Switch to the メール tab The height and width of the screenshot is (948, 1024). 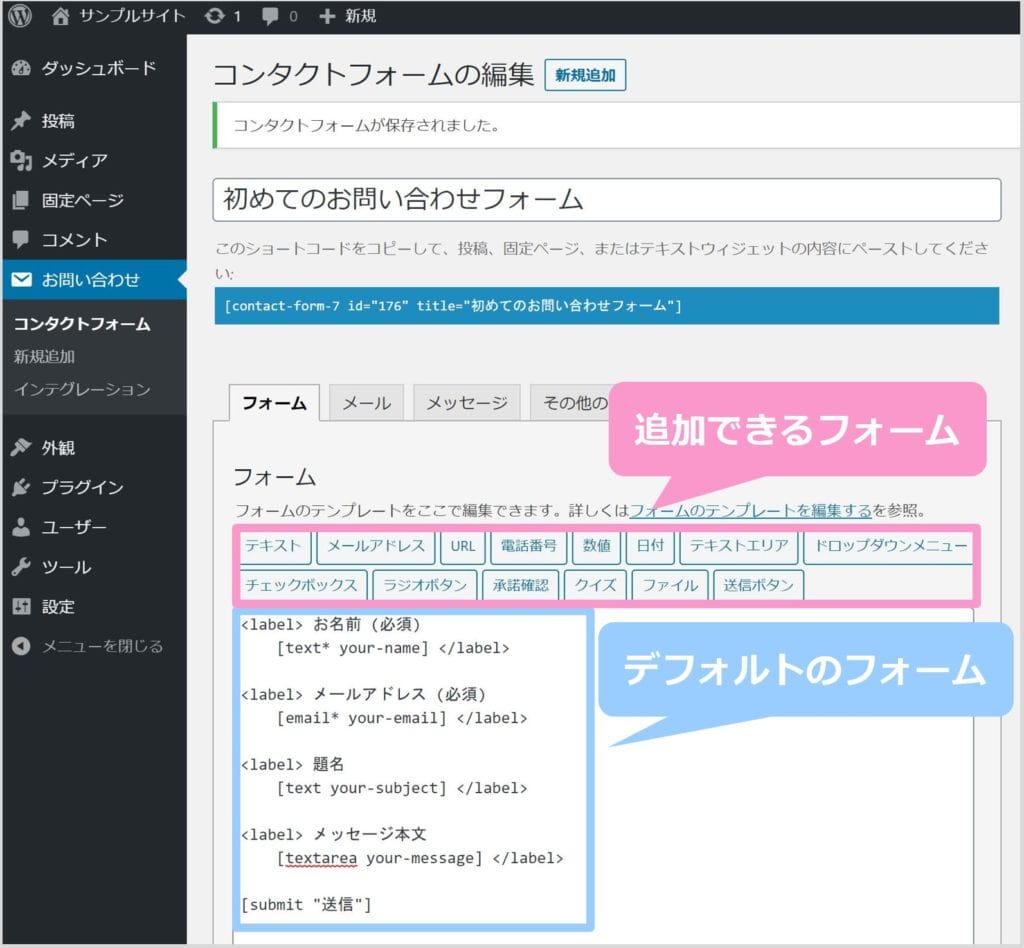[366, 403]
